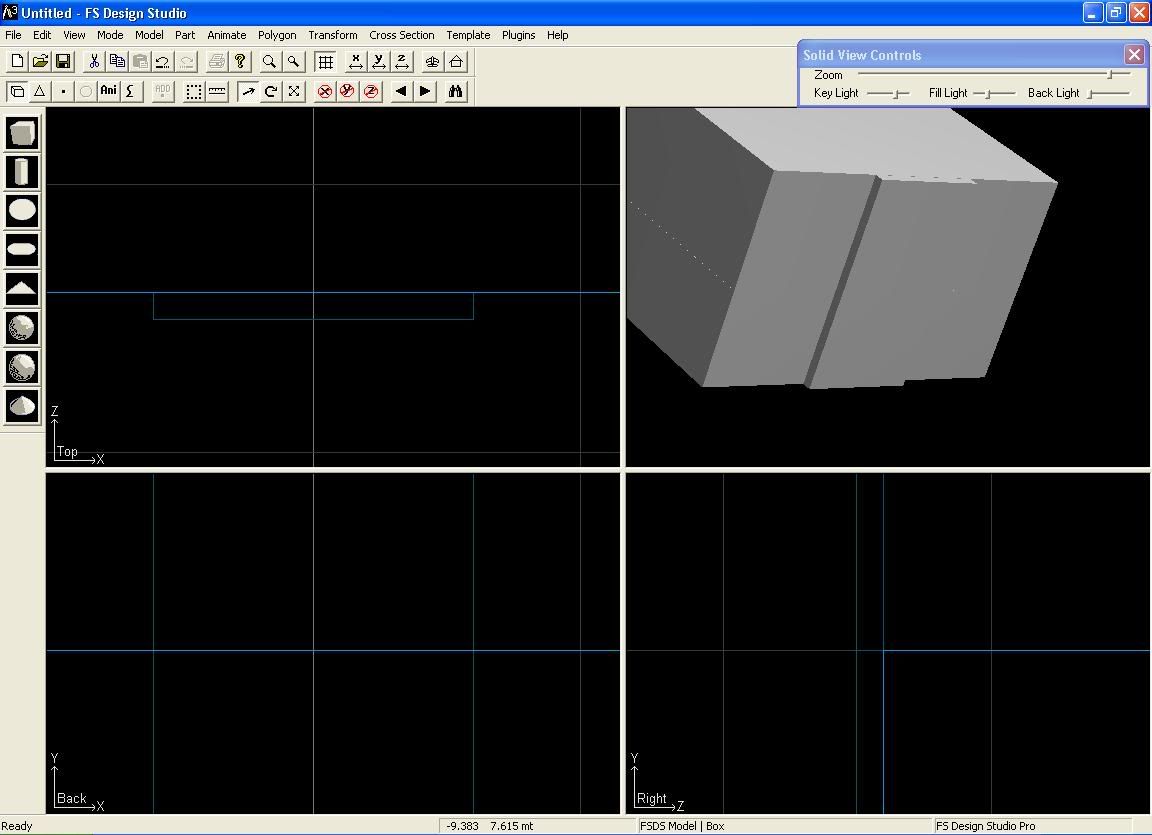Click 'FS Design Studio Pro' in status bar
The width and height of the screenshot is (1152, 835).
(985, 826)
